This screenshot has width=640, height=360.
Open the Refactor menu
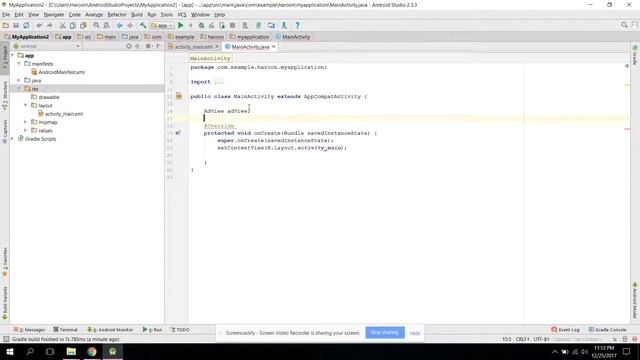click(117, 15)
